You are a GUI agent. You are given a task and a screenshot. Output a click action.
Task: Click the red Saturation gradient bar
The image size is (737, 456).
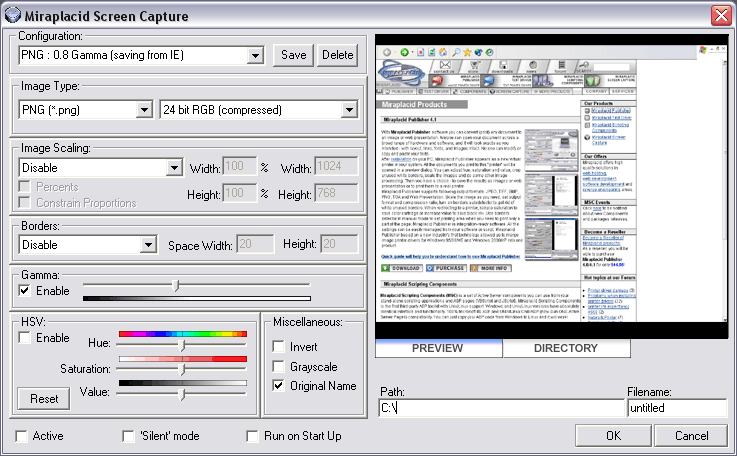click(x=183, y=359)
